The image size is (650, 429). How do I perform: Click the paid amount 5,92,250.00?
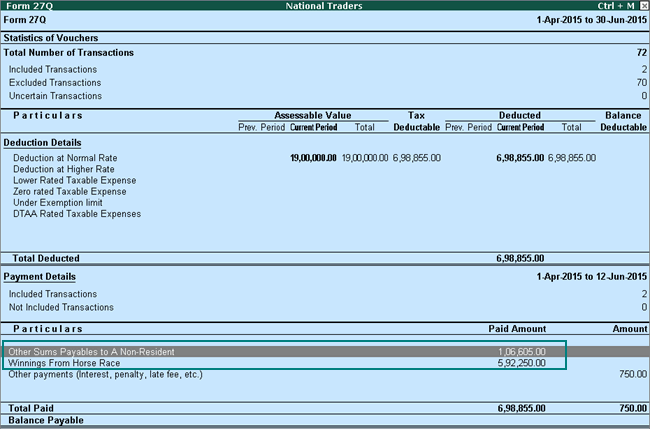(x=522, y=363)
